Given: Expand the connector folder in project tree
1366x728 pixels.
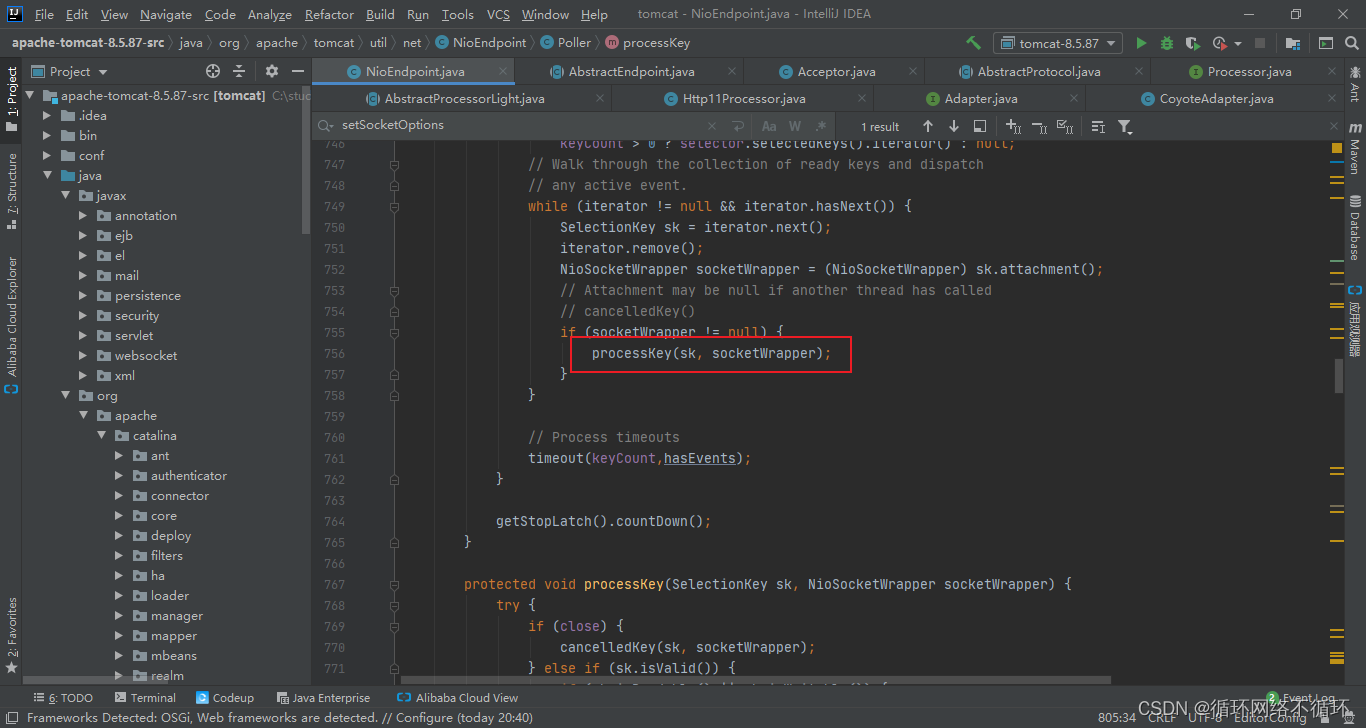Looking at the screenshot, I should tap(119, 495).
